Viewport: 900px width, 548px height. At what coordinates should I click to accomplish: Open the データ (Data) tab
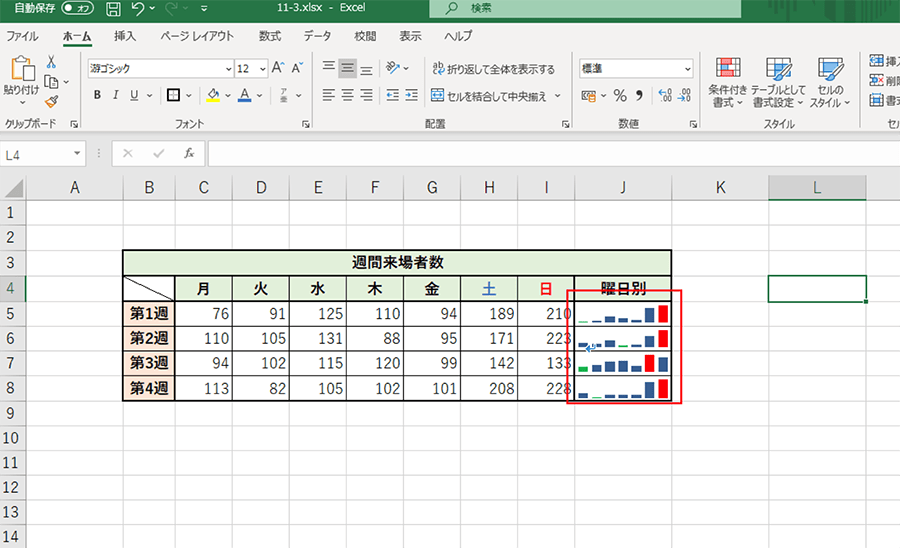pyautogui.click(x=317, y=36)
